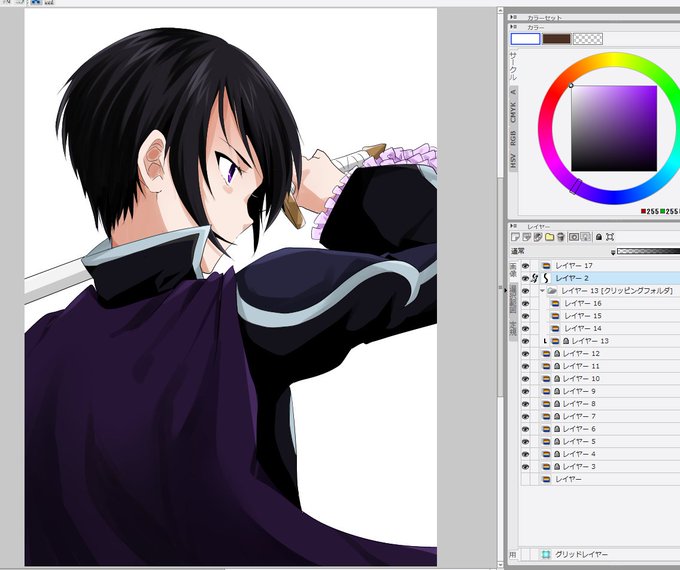
Task: Hide レイヤー 17 with its eye icon
Action: pyautogui.click(x=525, y=265)
